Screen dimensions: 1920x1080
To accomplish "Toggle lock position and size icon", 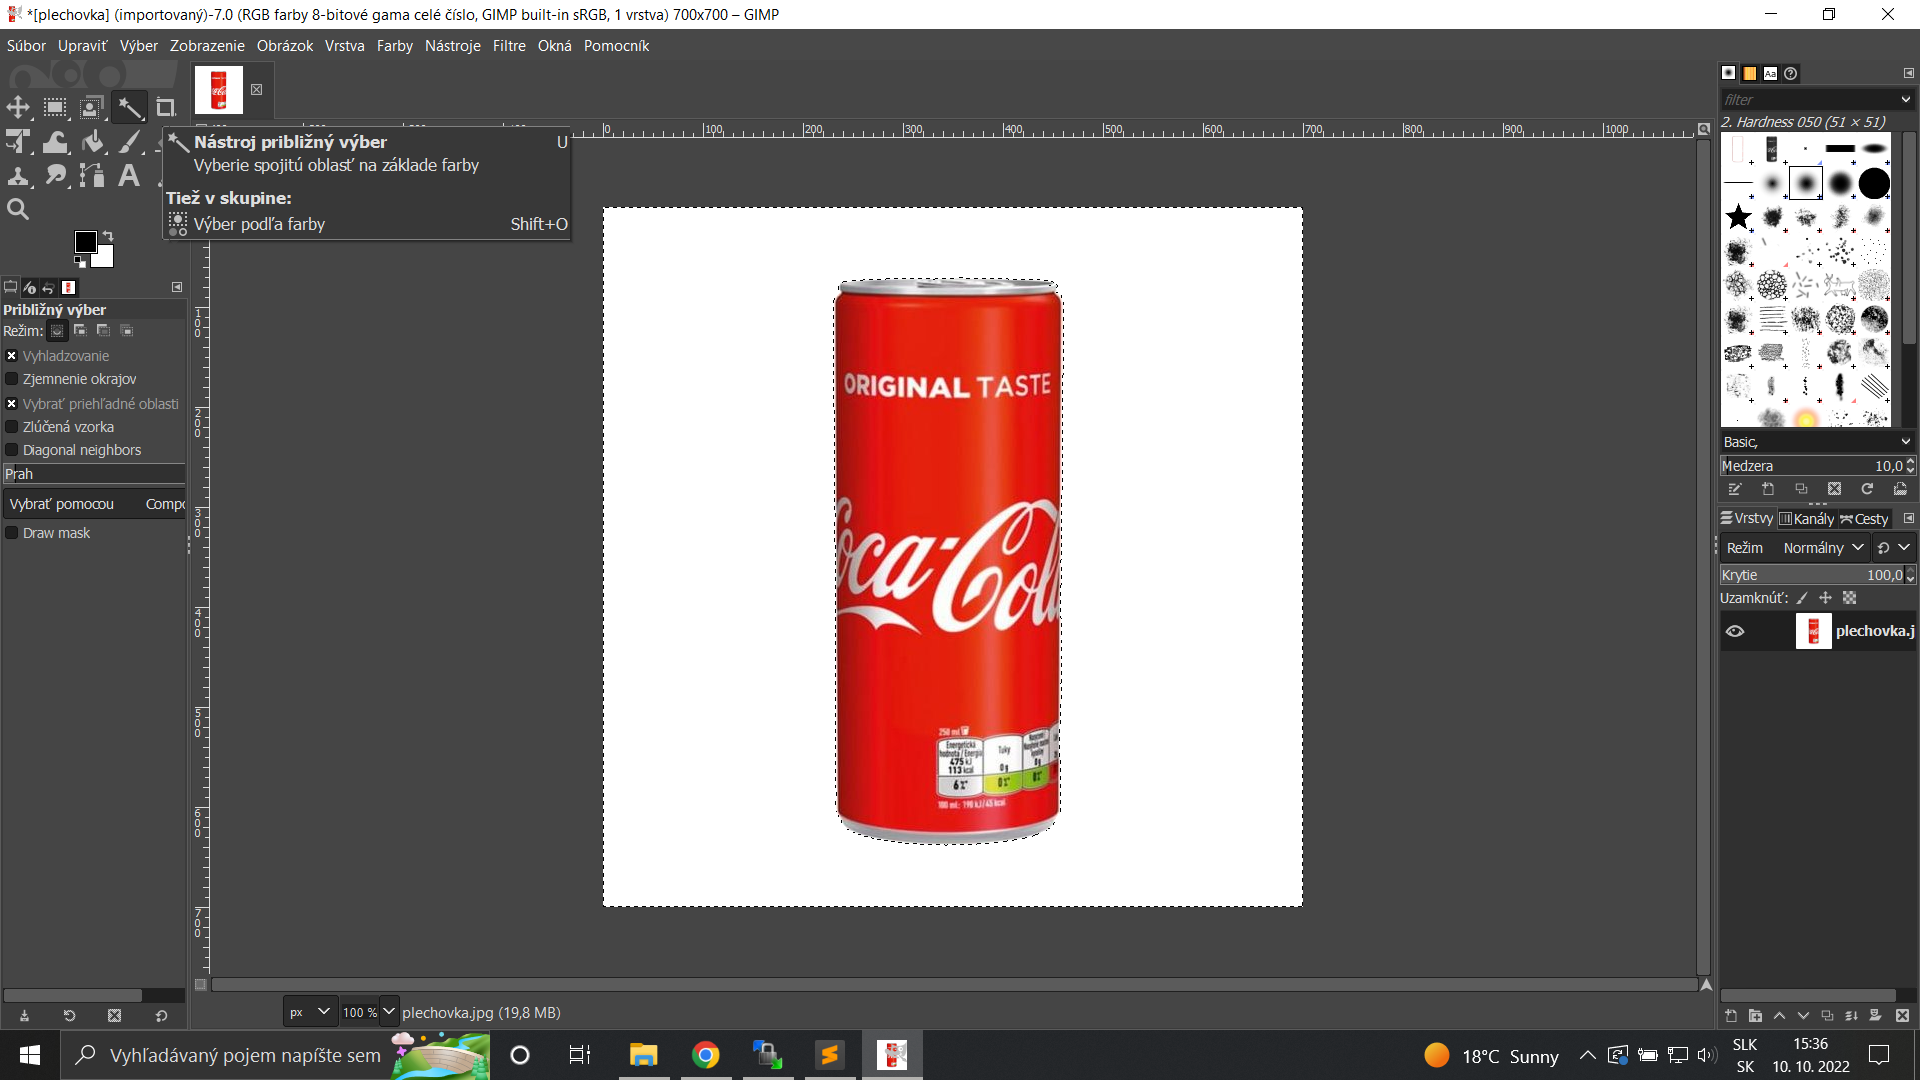I will click(1825, 598).
